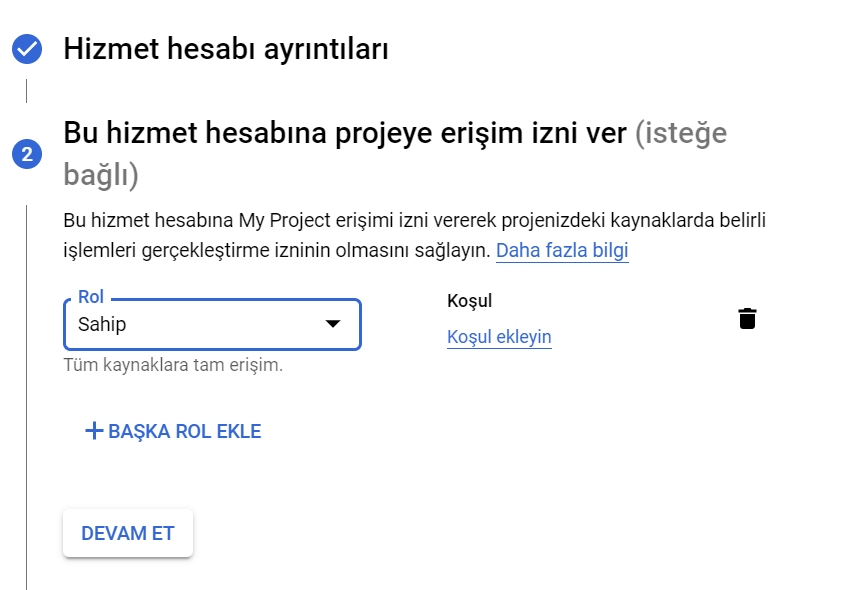This screenshot has width=851, height=590.
Task: Click the description paragraph mentioning My Project
Action: click(x=415, y=236)
